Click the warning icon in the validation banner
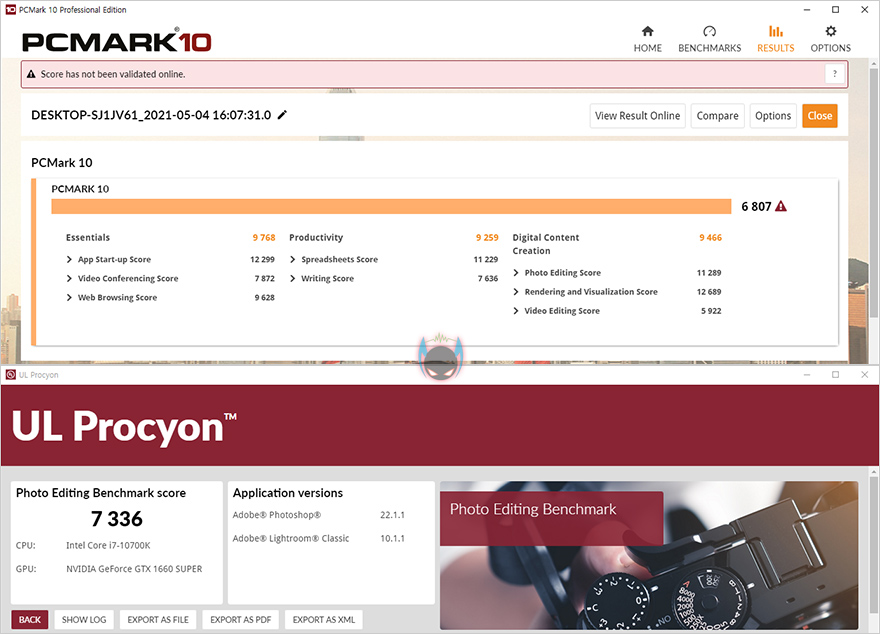This screenshot has height=634, width=880. [x=31, y=74]
